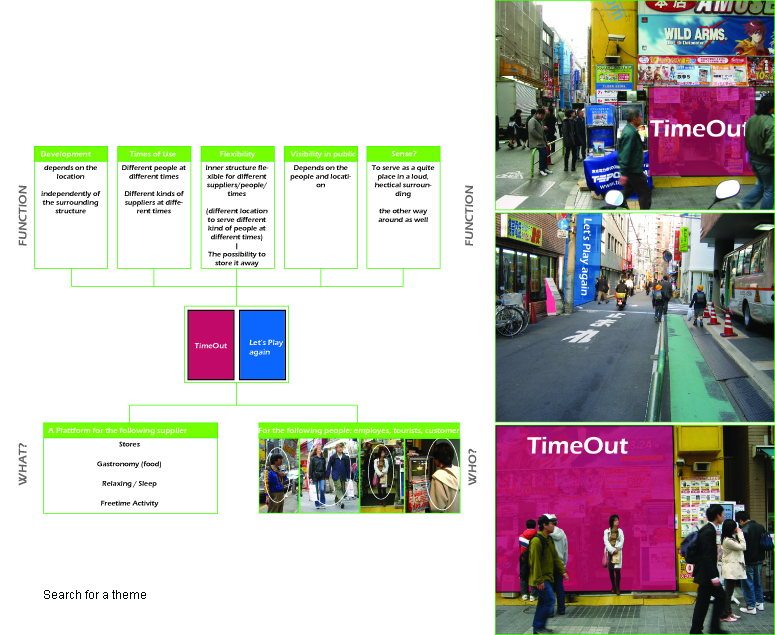
Task: Click the Times of Use header
Action: click(x=154, y=154)
